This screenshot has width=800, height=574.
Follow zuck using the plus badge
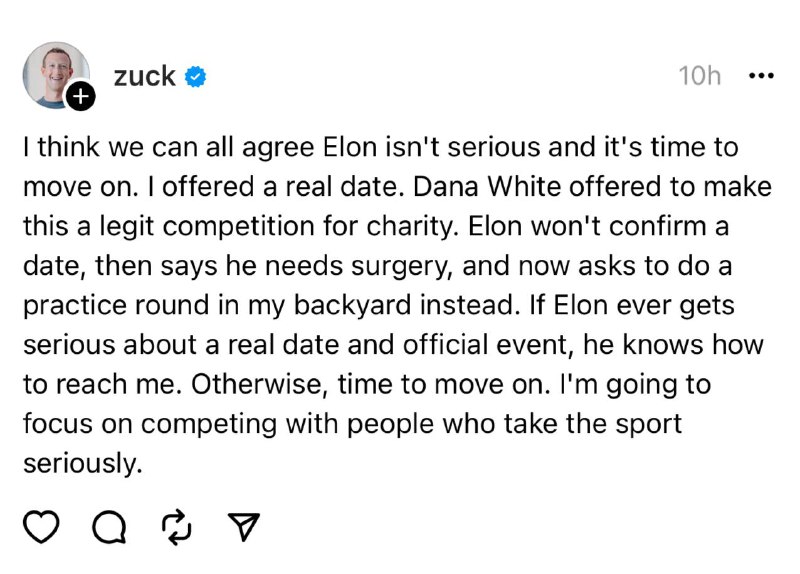pyautogui.click(x=83, y=96)
